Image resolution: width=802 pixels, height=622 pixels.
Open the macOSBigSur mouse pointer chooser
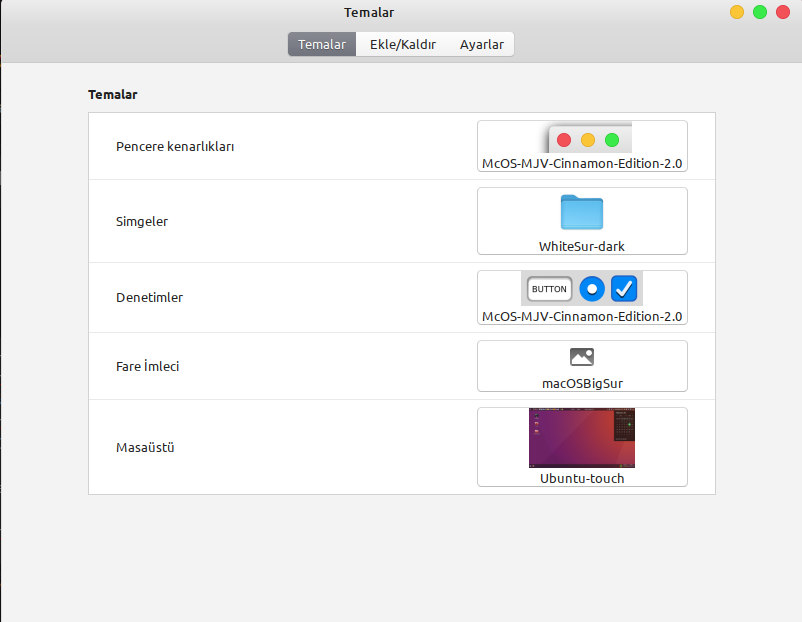pyautogui.click(x=582, y=366)
